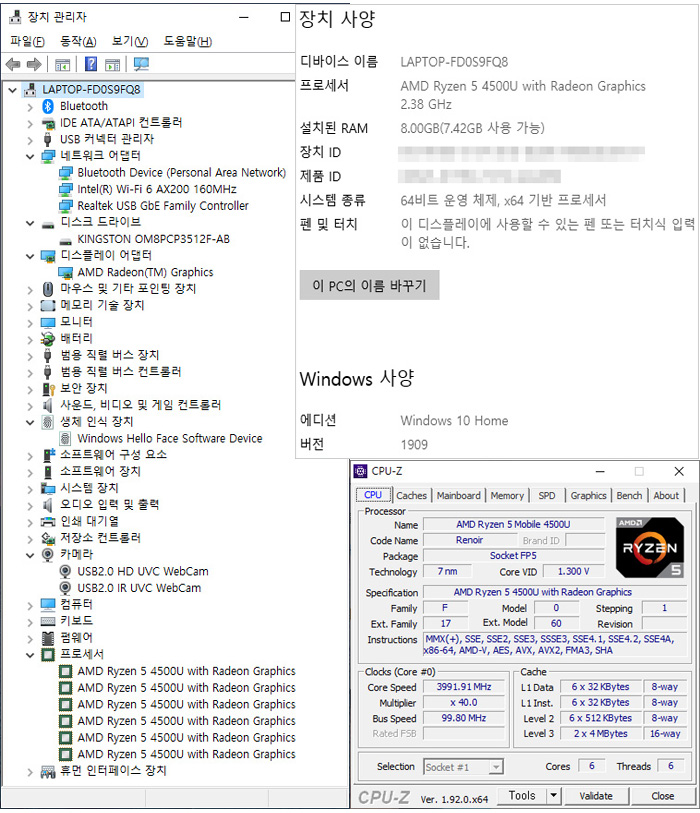Viewport: 700px width, 813px height.
Task: Select USB2.0 IR UVC WebCam
Action: [x=139, y=588]
